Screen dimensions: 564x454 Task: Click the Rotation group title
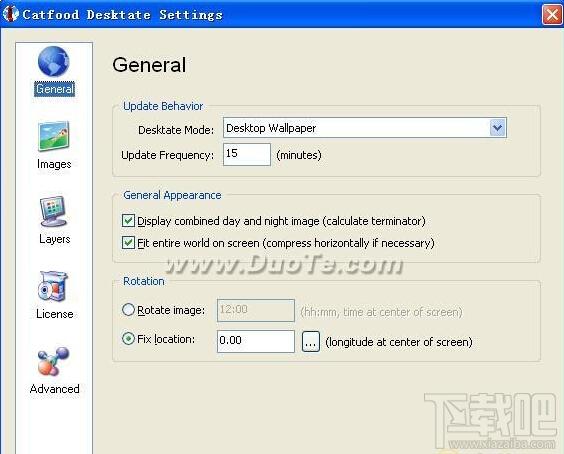tap(144, 281)
